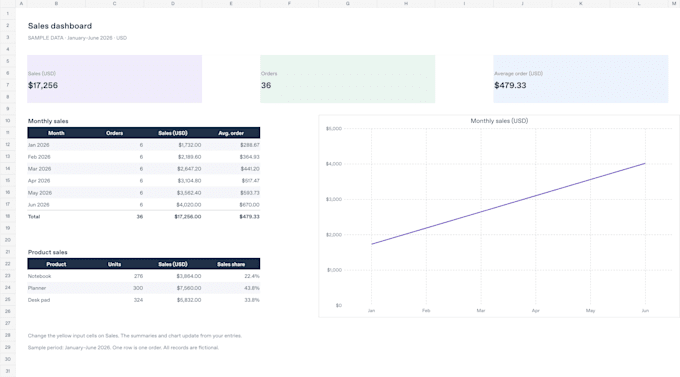
Task: Select the $1,732.00 sales cell
Action: point(173,145)
